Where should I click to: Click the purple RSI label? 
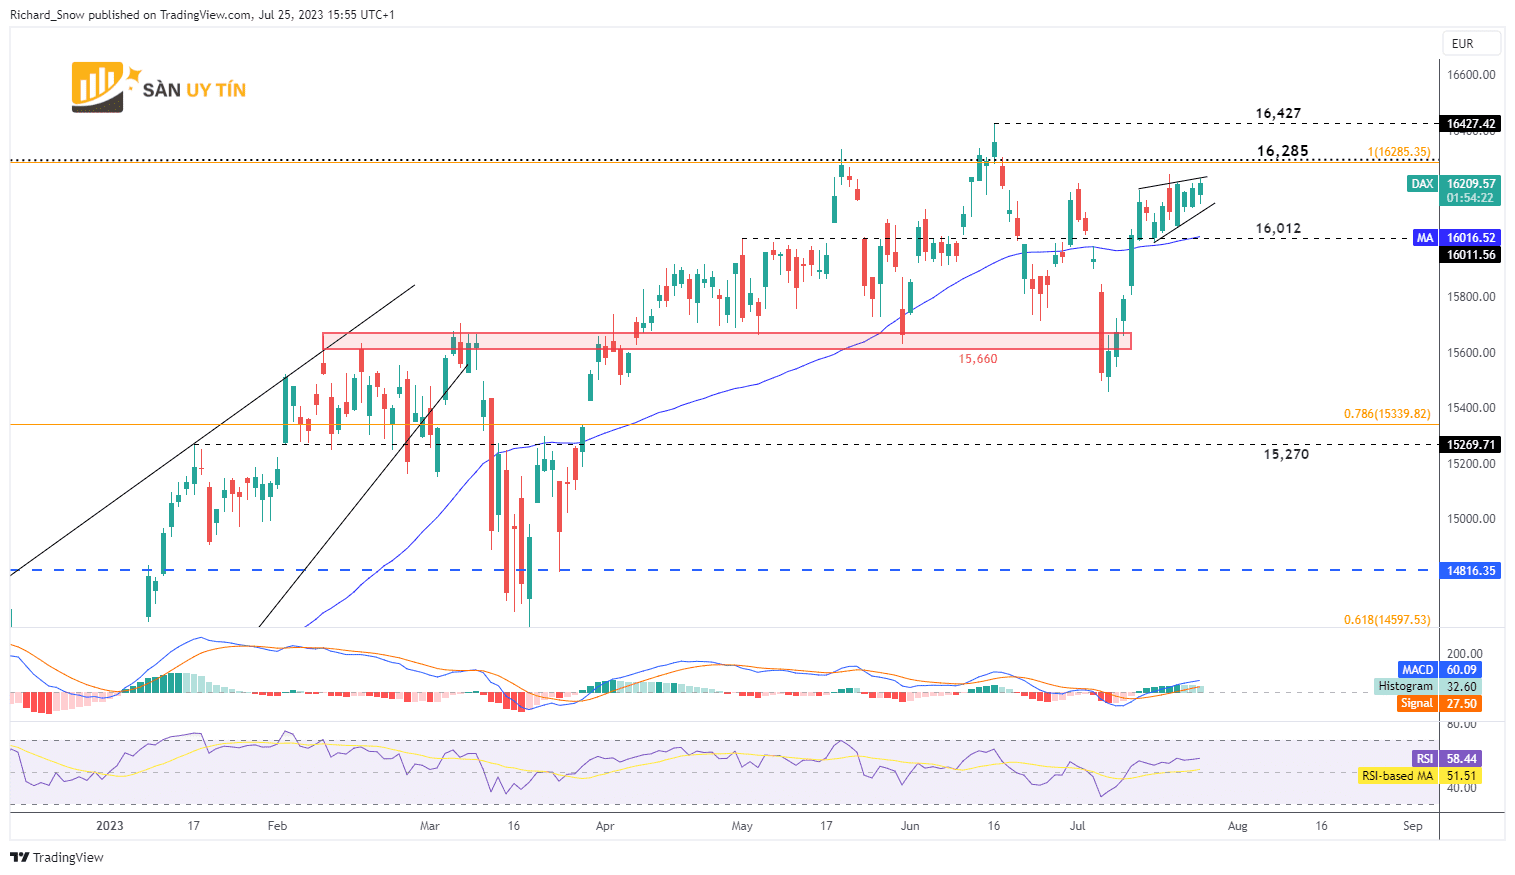pyautogui.click(x=1425, y=759)
